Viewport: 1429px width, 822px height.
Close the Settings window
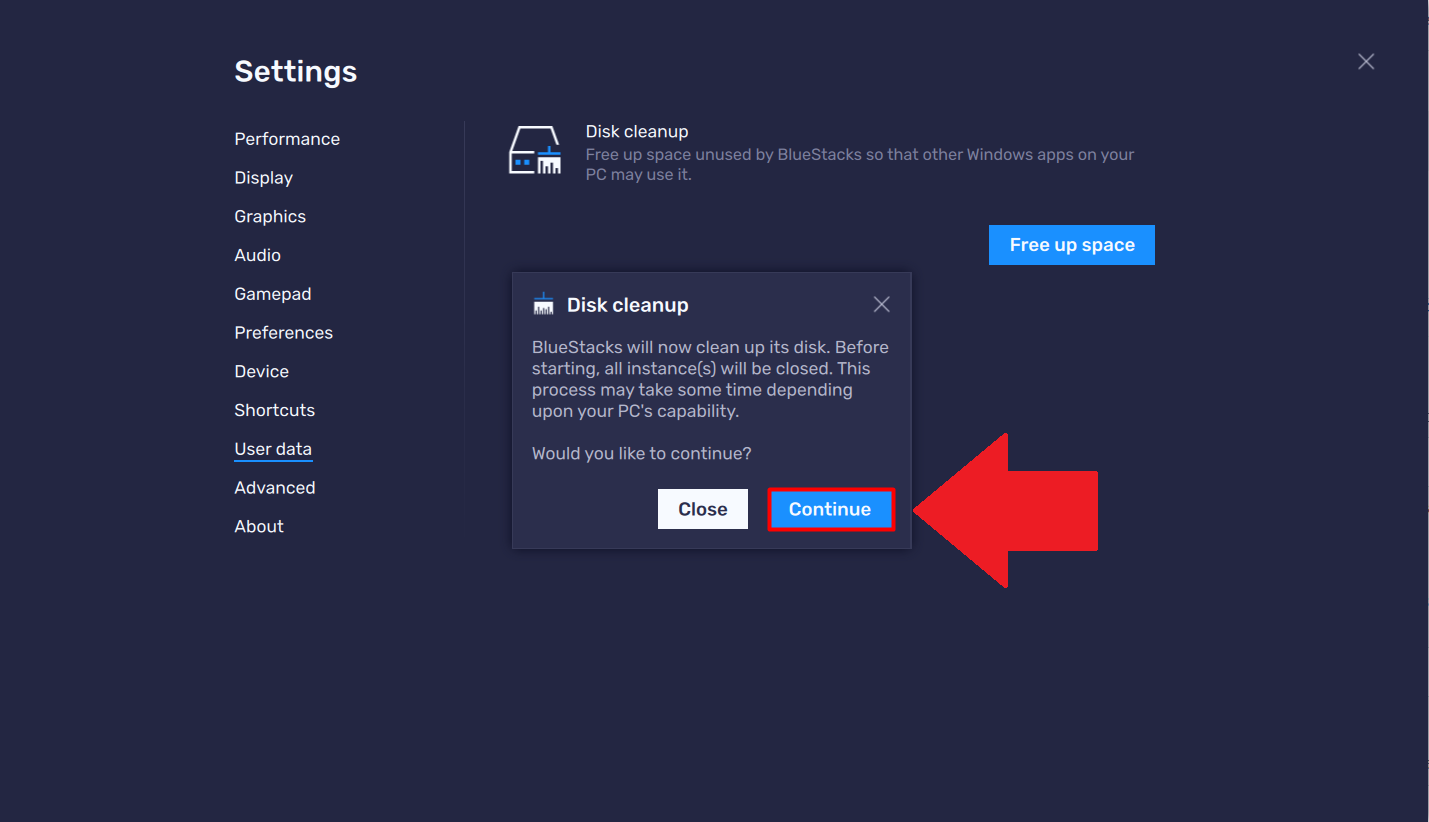1366,61
